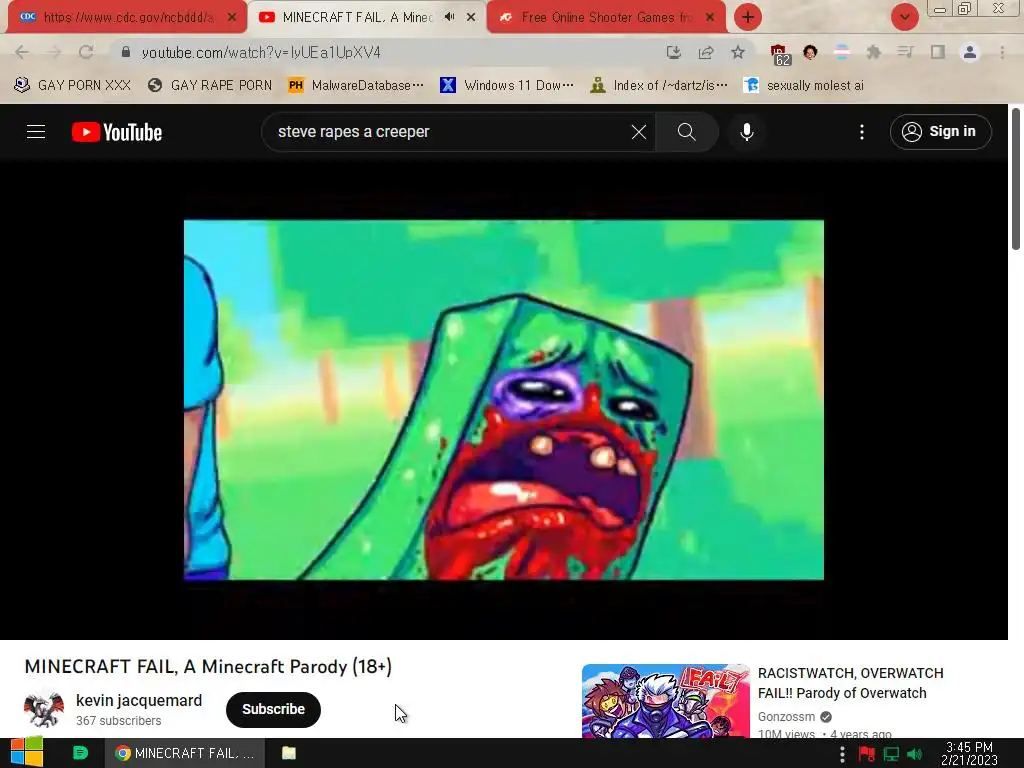Open the striped flag extension icon

pos(842,52)
